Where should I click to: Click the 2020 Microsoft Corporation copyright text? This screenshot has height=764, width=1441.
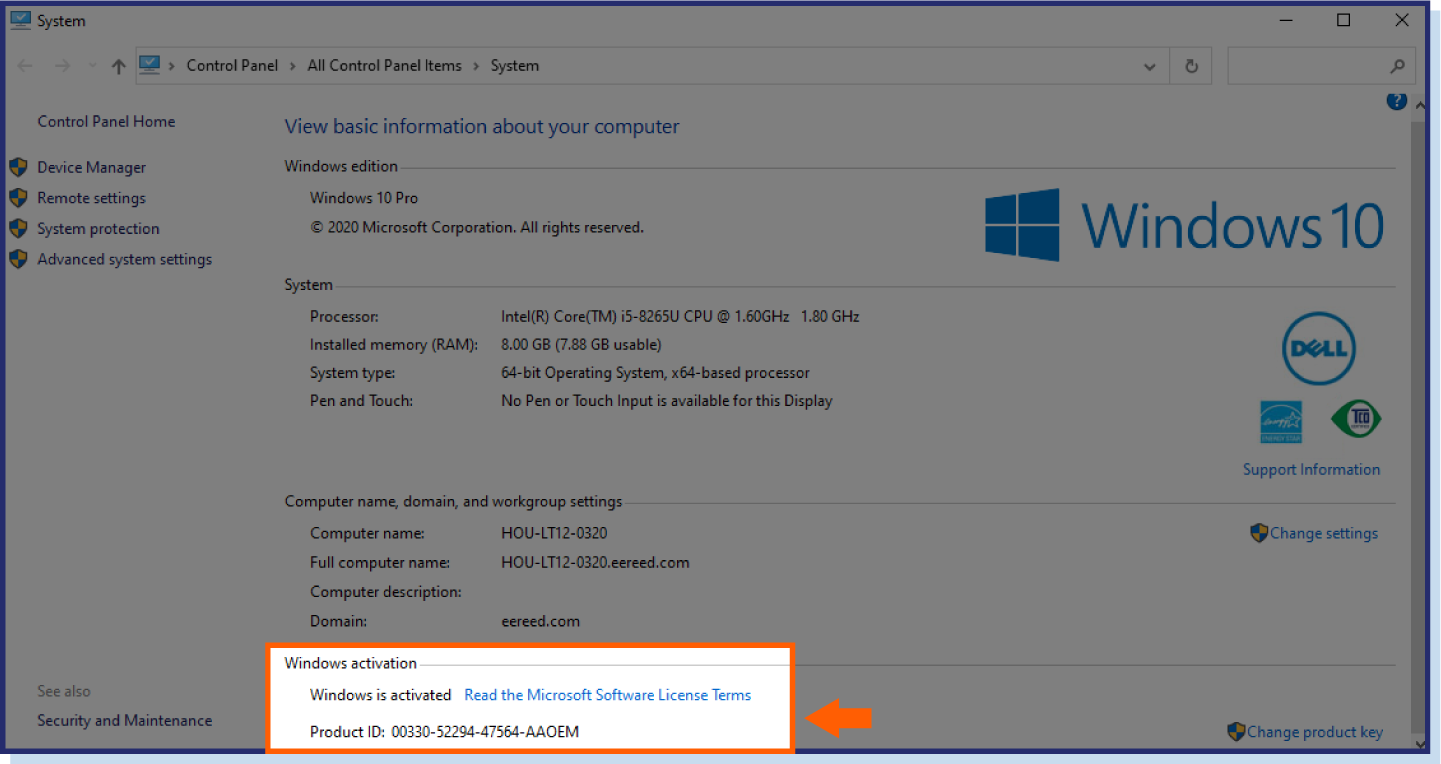(476, 227)
